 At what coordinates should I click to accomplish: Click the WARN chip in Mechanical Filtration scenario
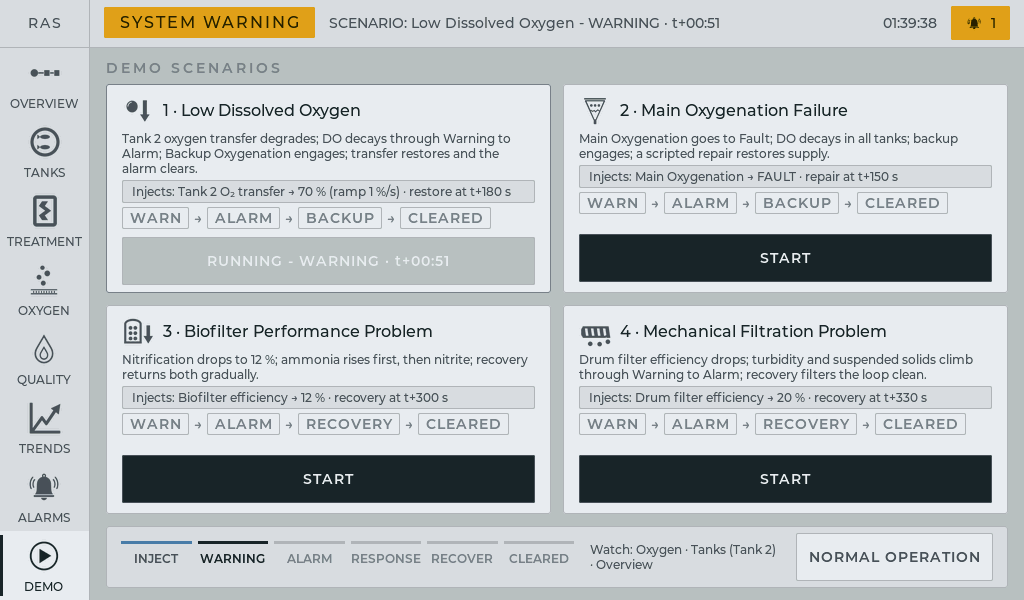click(613, 424)
